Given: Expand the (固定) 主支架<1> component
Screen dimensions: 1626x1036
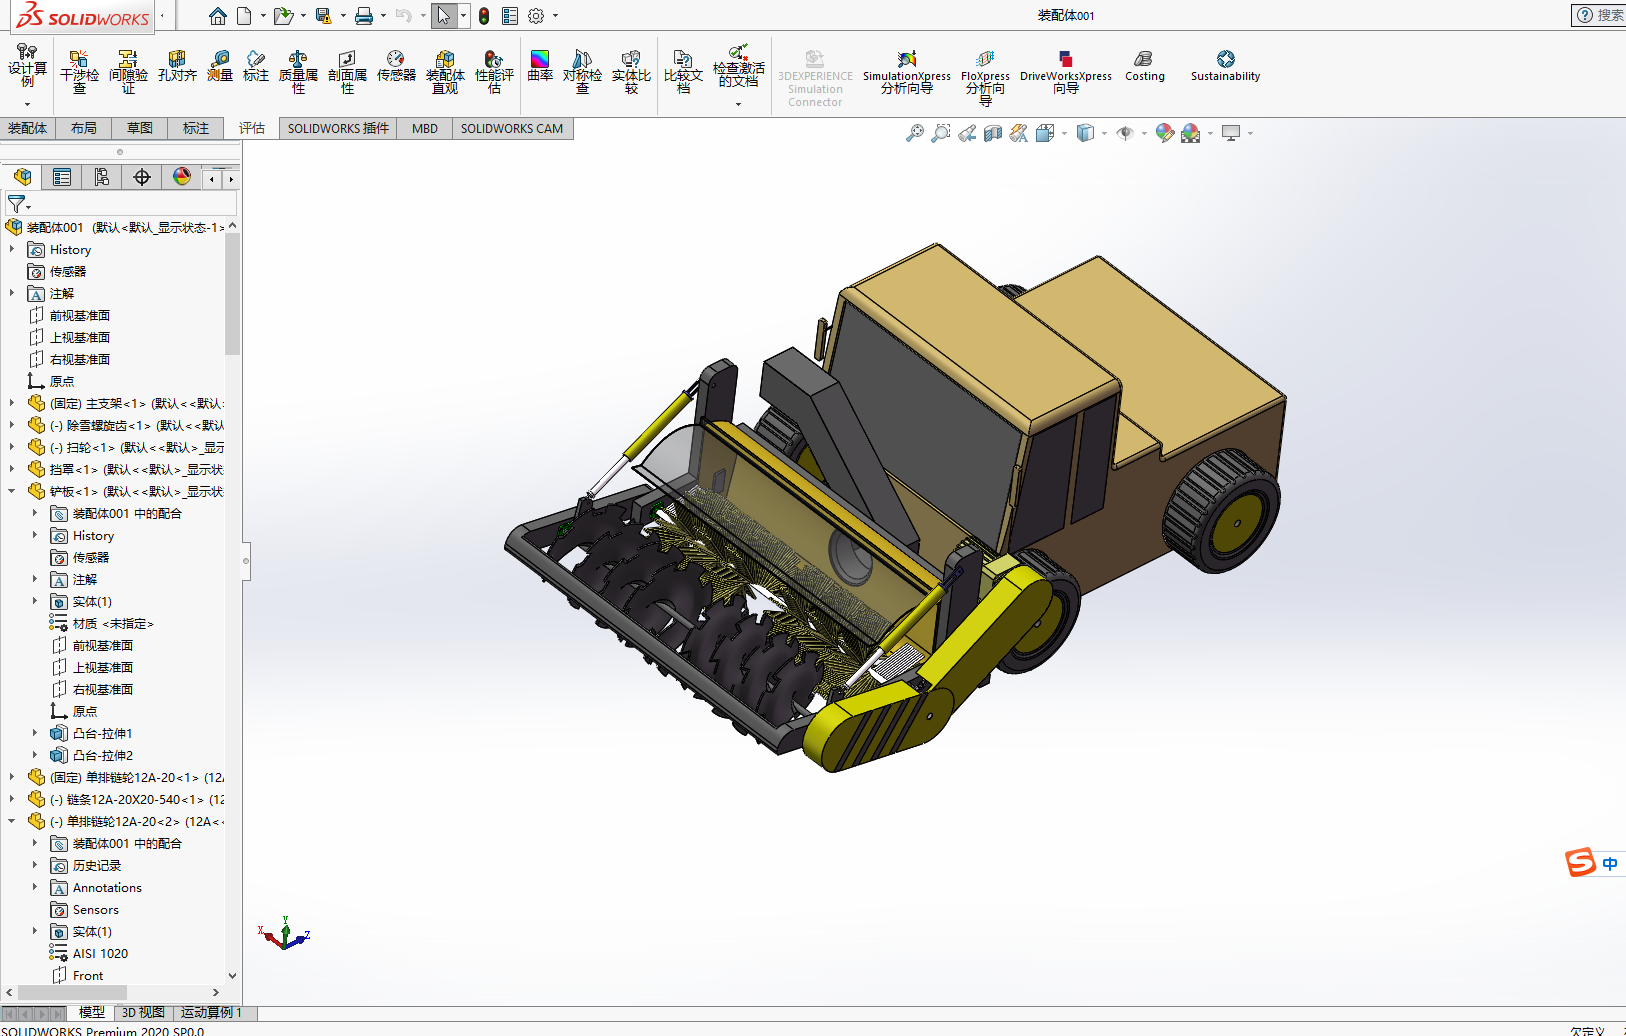Looking at the screenshot, I should click(x=12, y=404).
